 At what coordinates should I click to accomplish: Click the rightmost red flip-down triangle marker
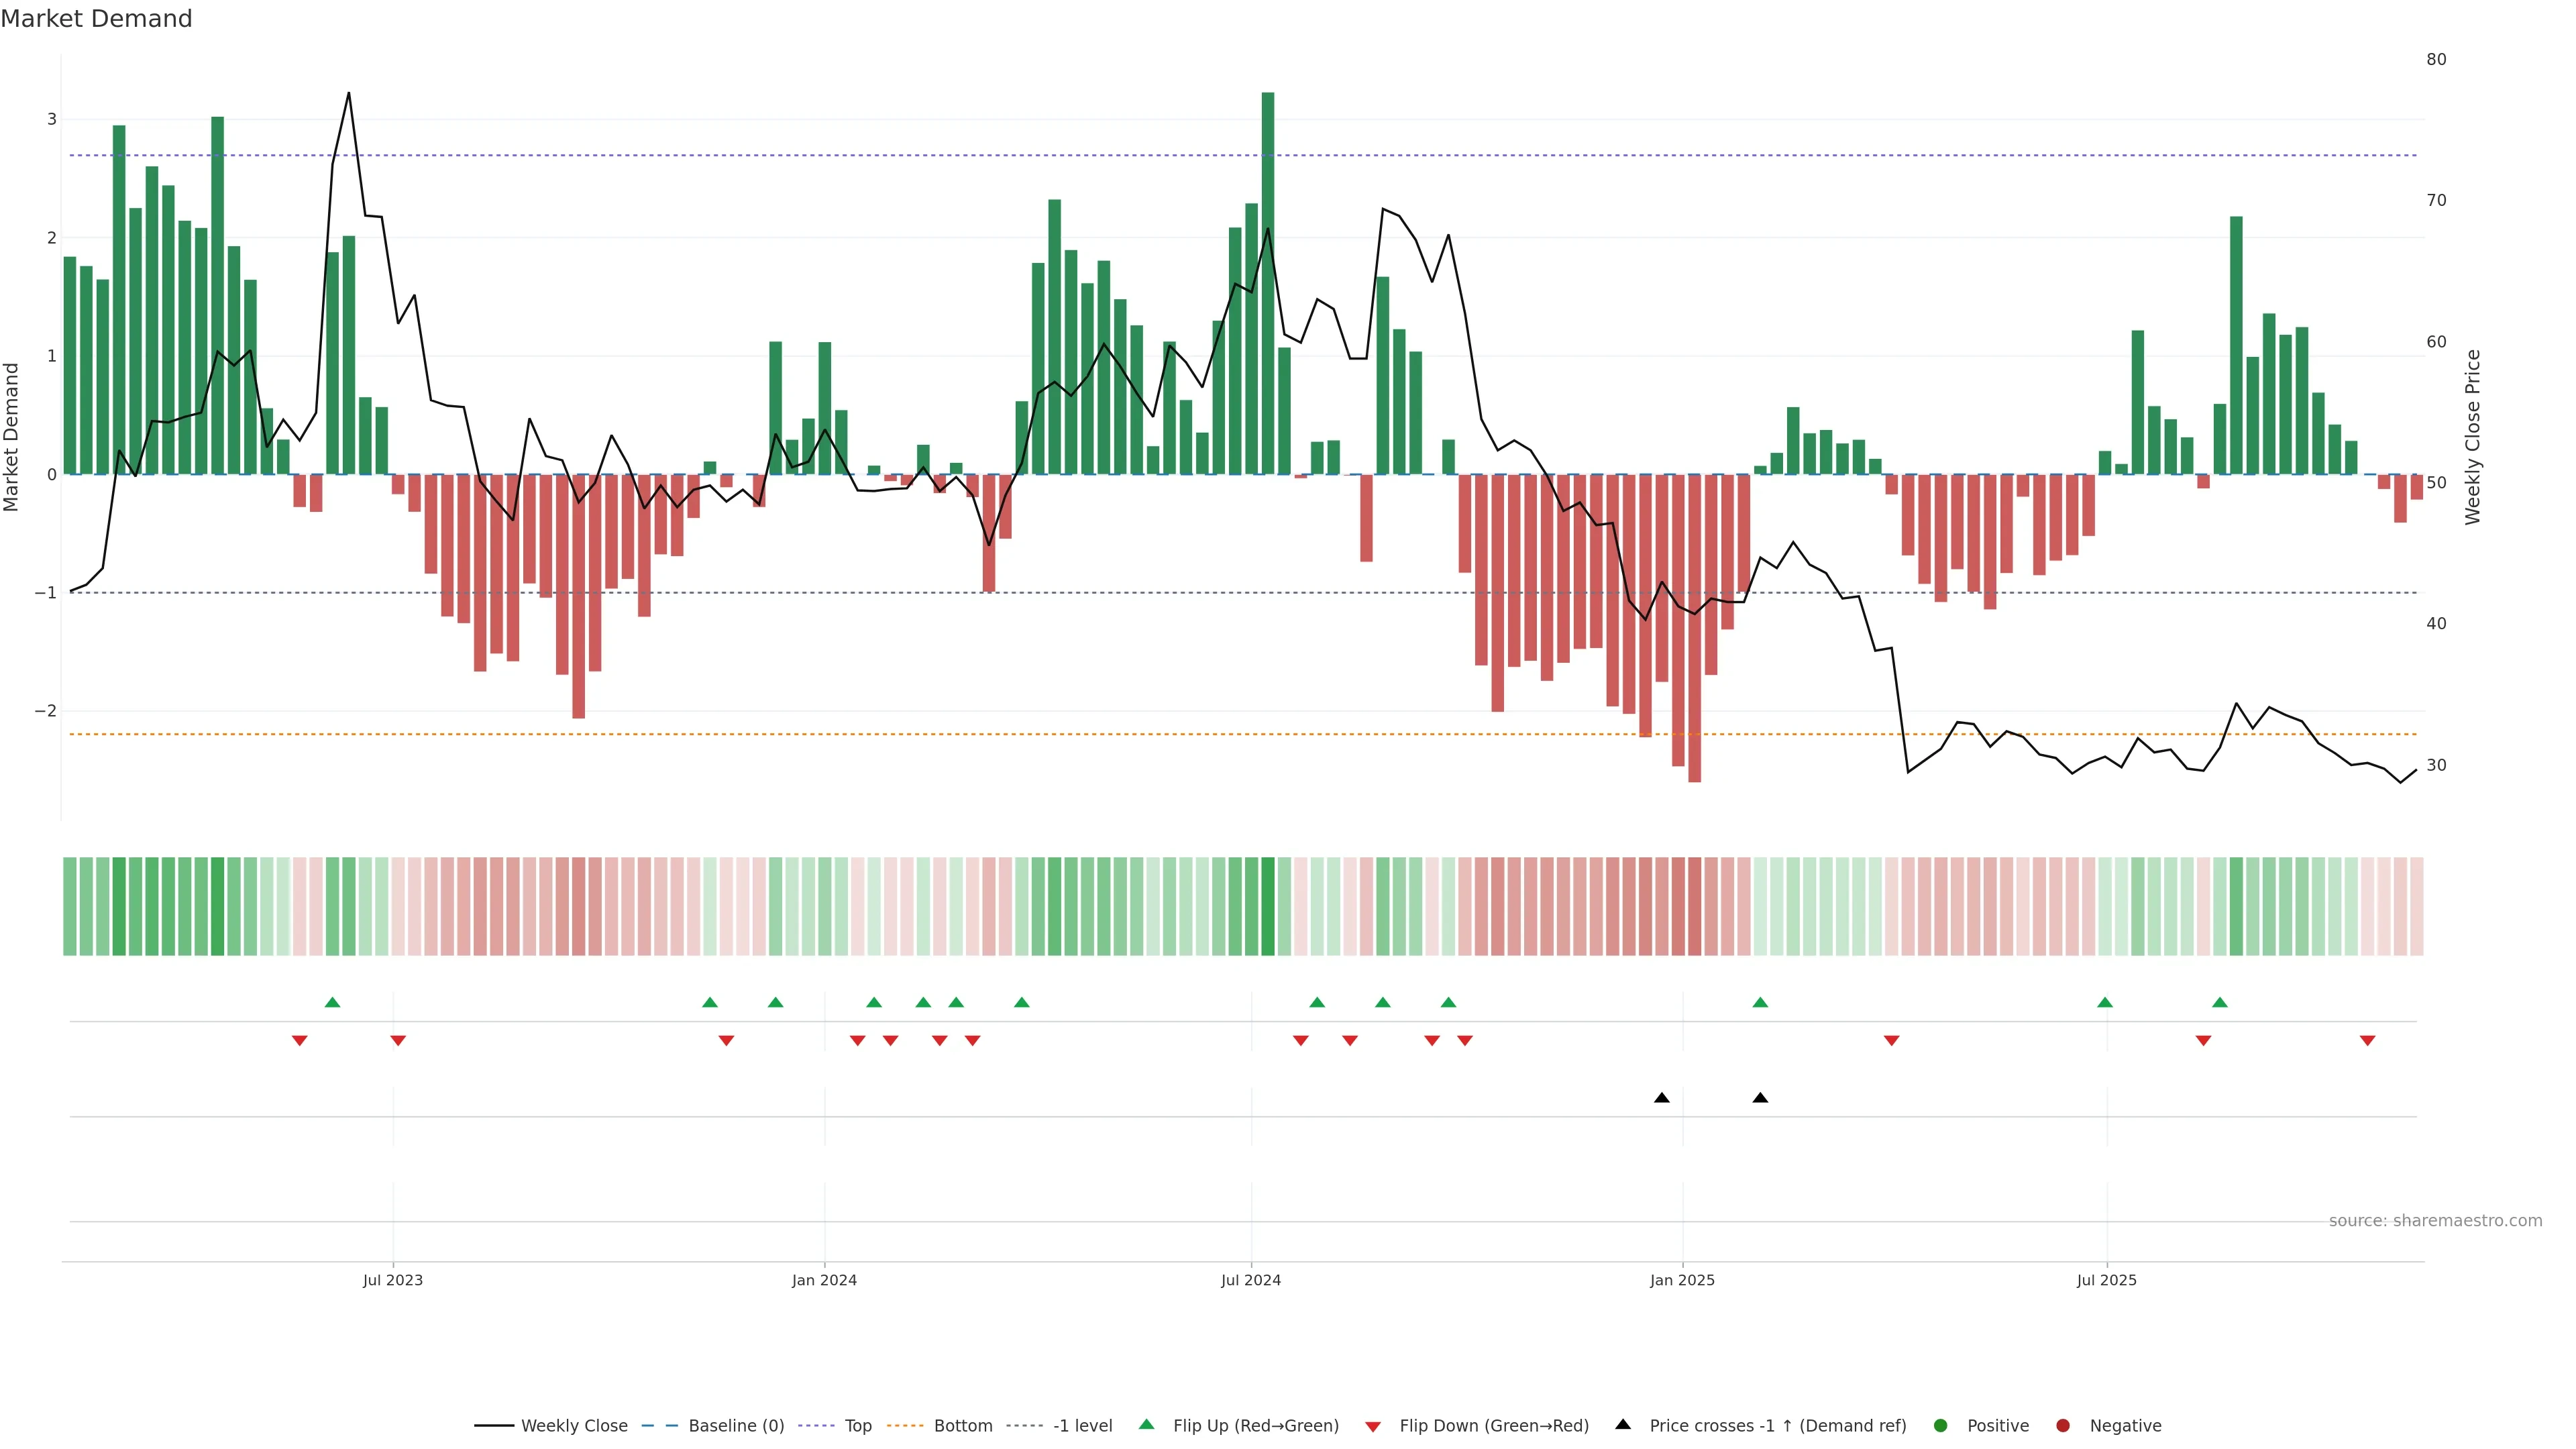pyautogui.click(x=2367, y=1041)
